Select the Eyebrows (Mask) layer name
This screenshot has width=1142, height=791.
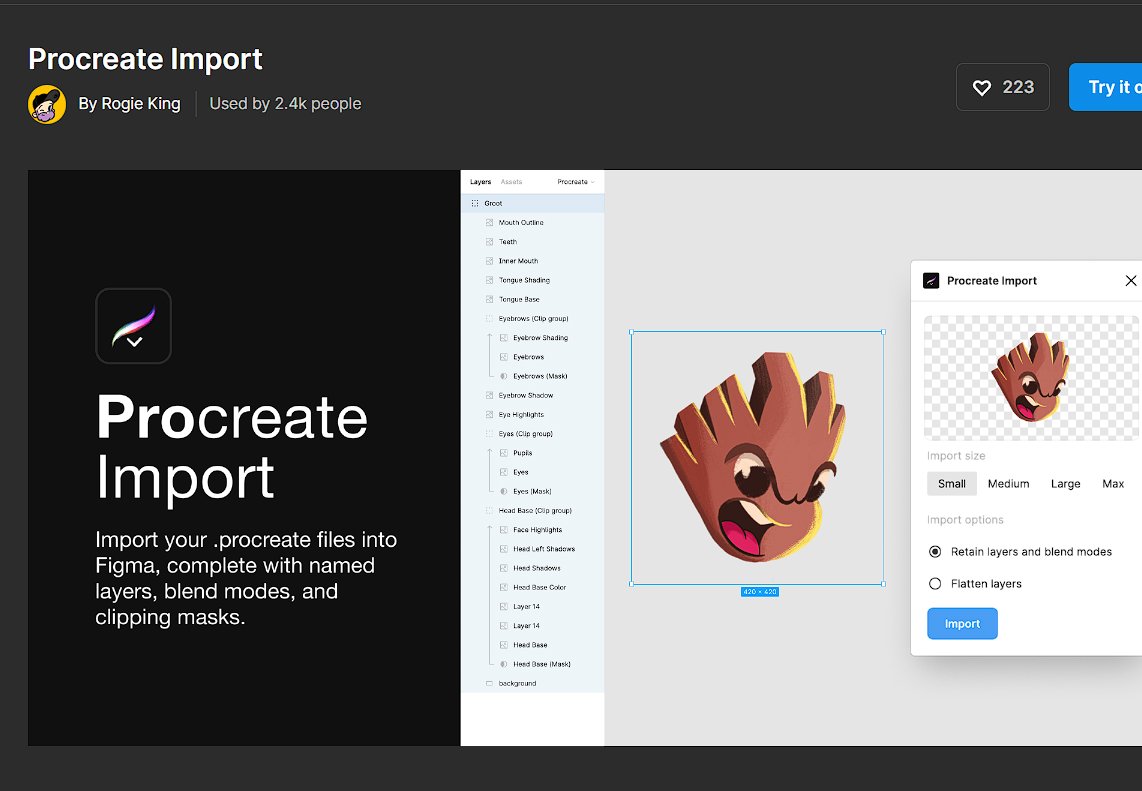540,376
